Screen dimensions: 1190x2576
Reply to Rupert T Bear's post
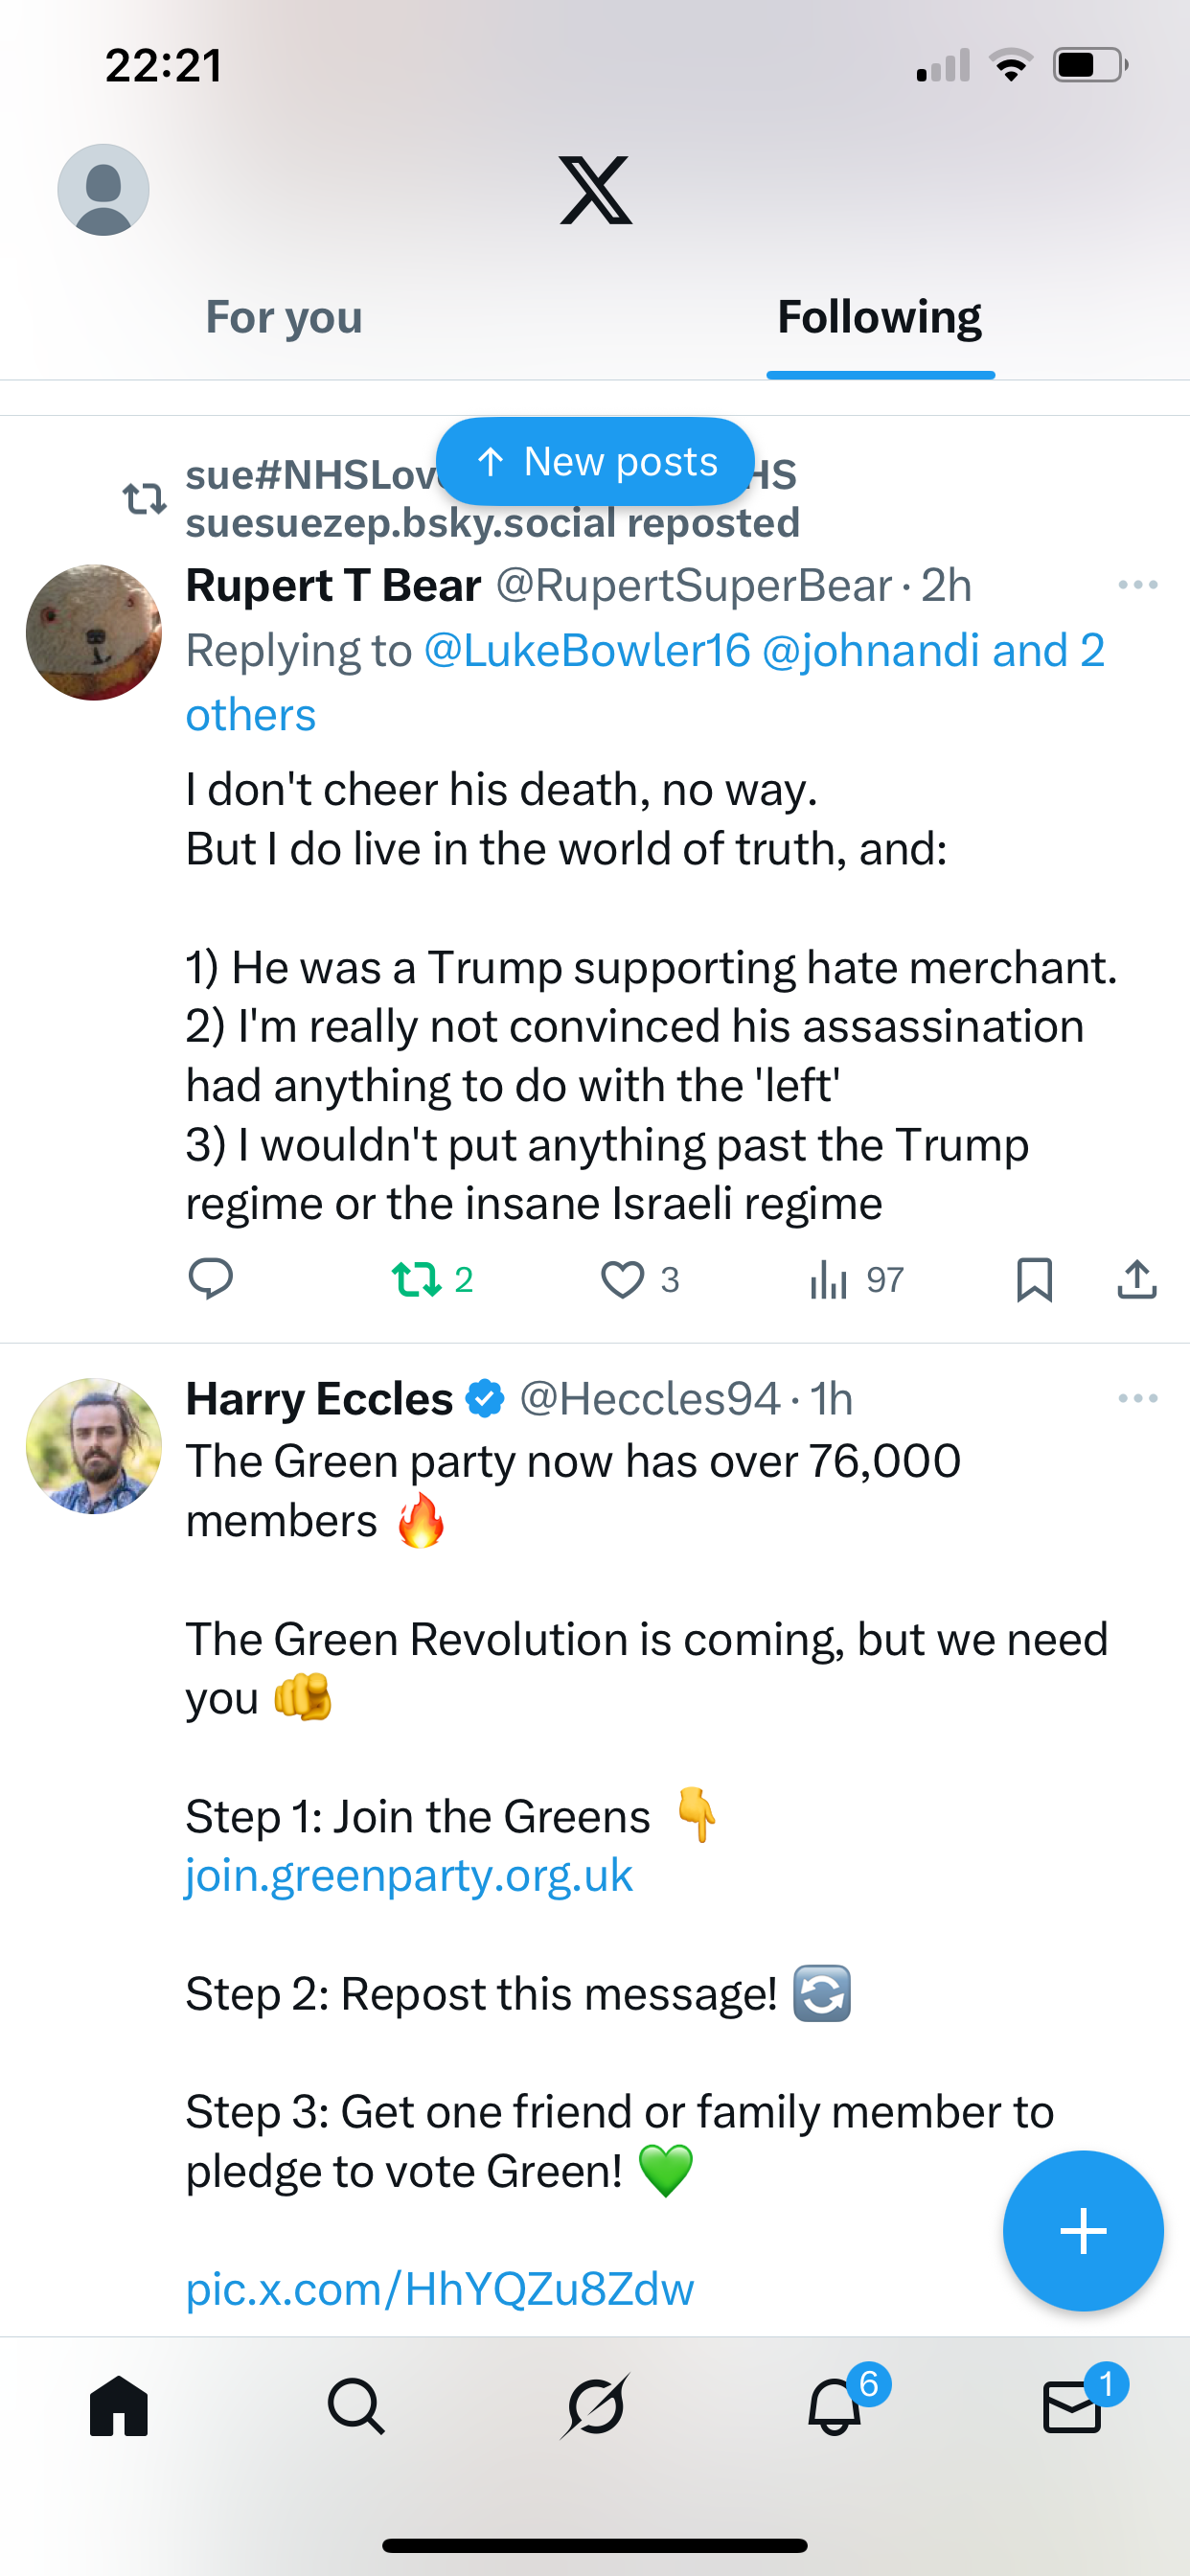(x=211, y=1279)
